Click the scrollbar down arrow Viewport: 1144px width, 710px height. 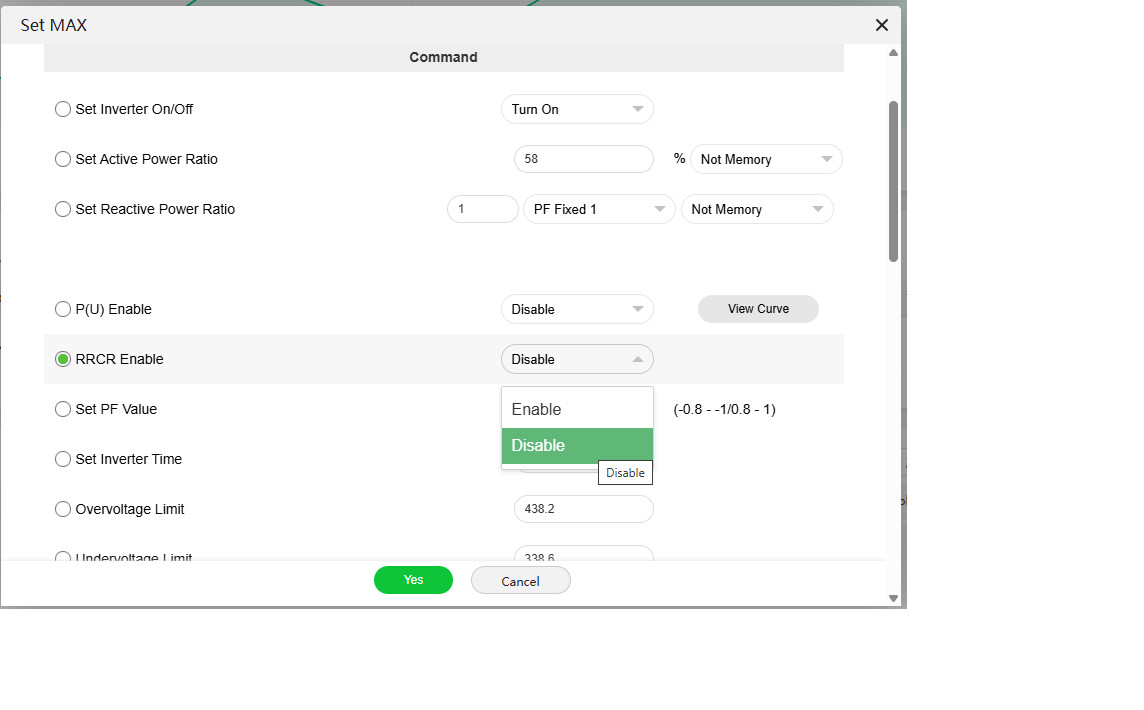point(893,598)
